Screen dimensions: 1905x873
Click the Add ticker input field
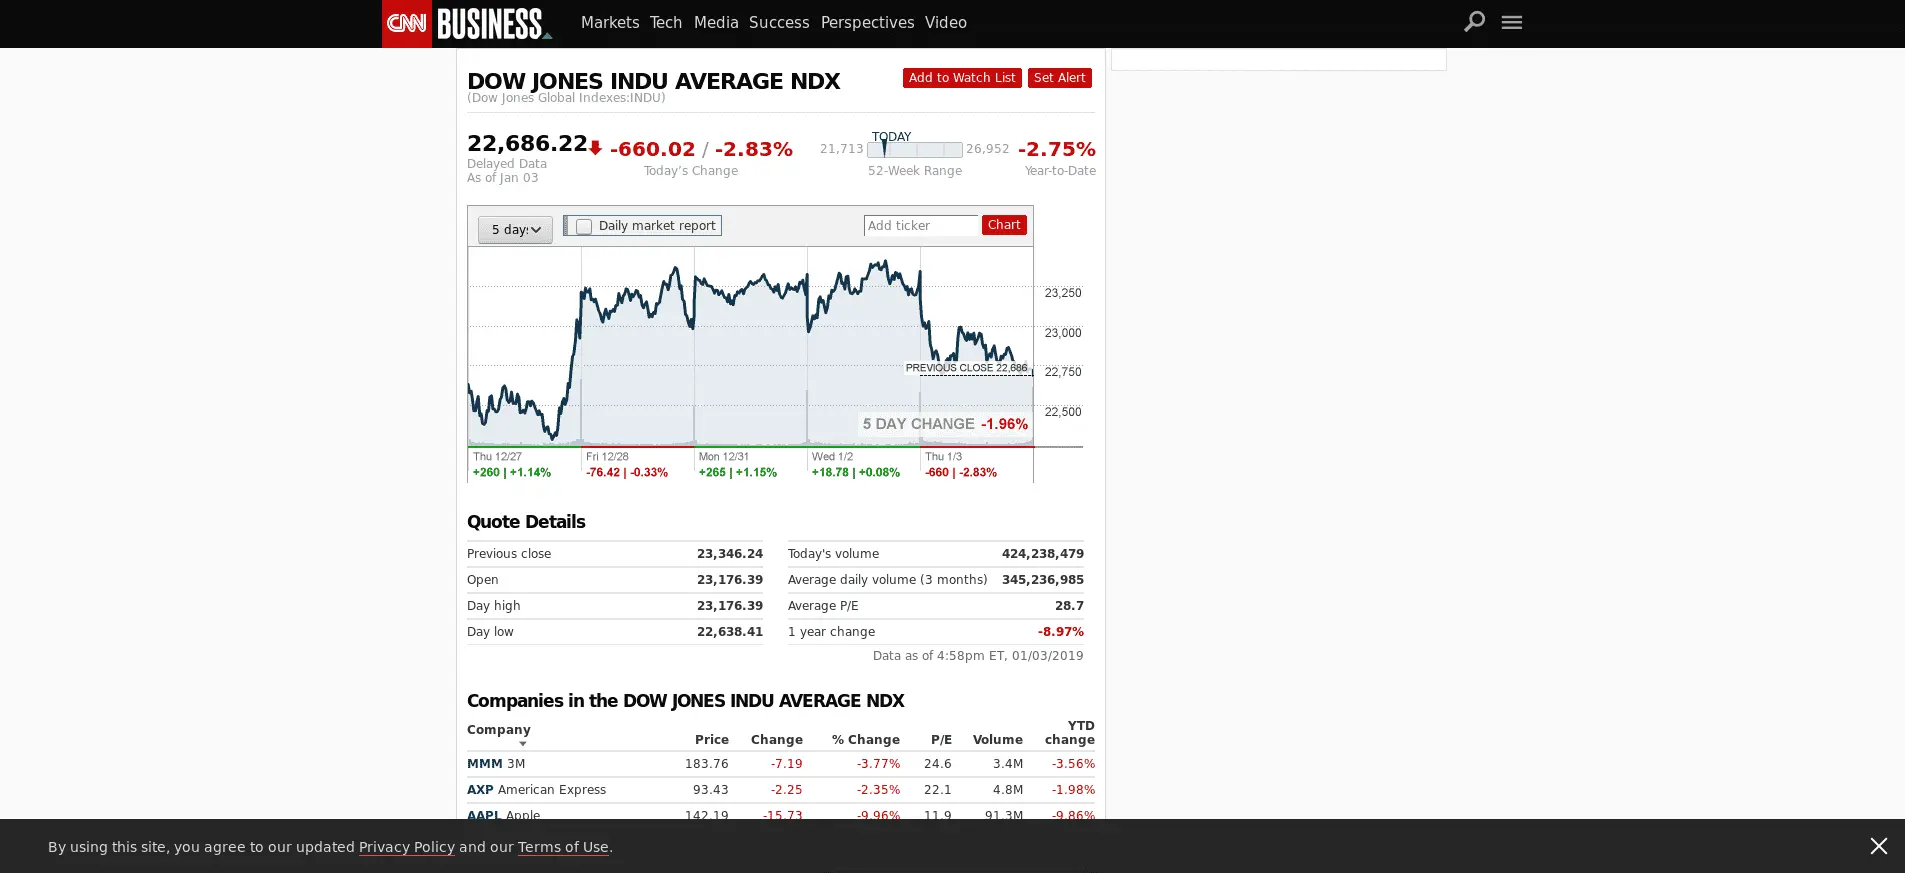[x=921, y=226]
